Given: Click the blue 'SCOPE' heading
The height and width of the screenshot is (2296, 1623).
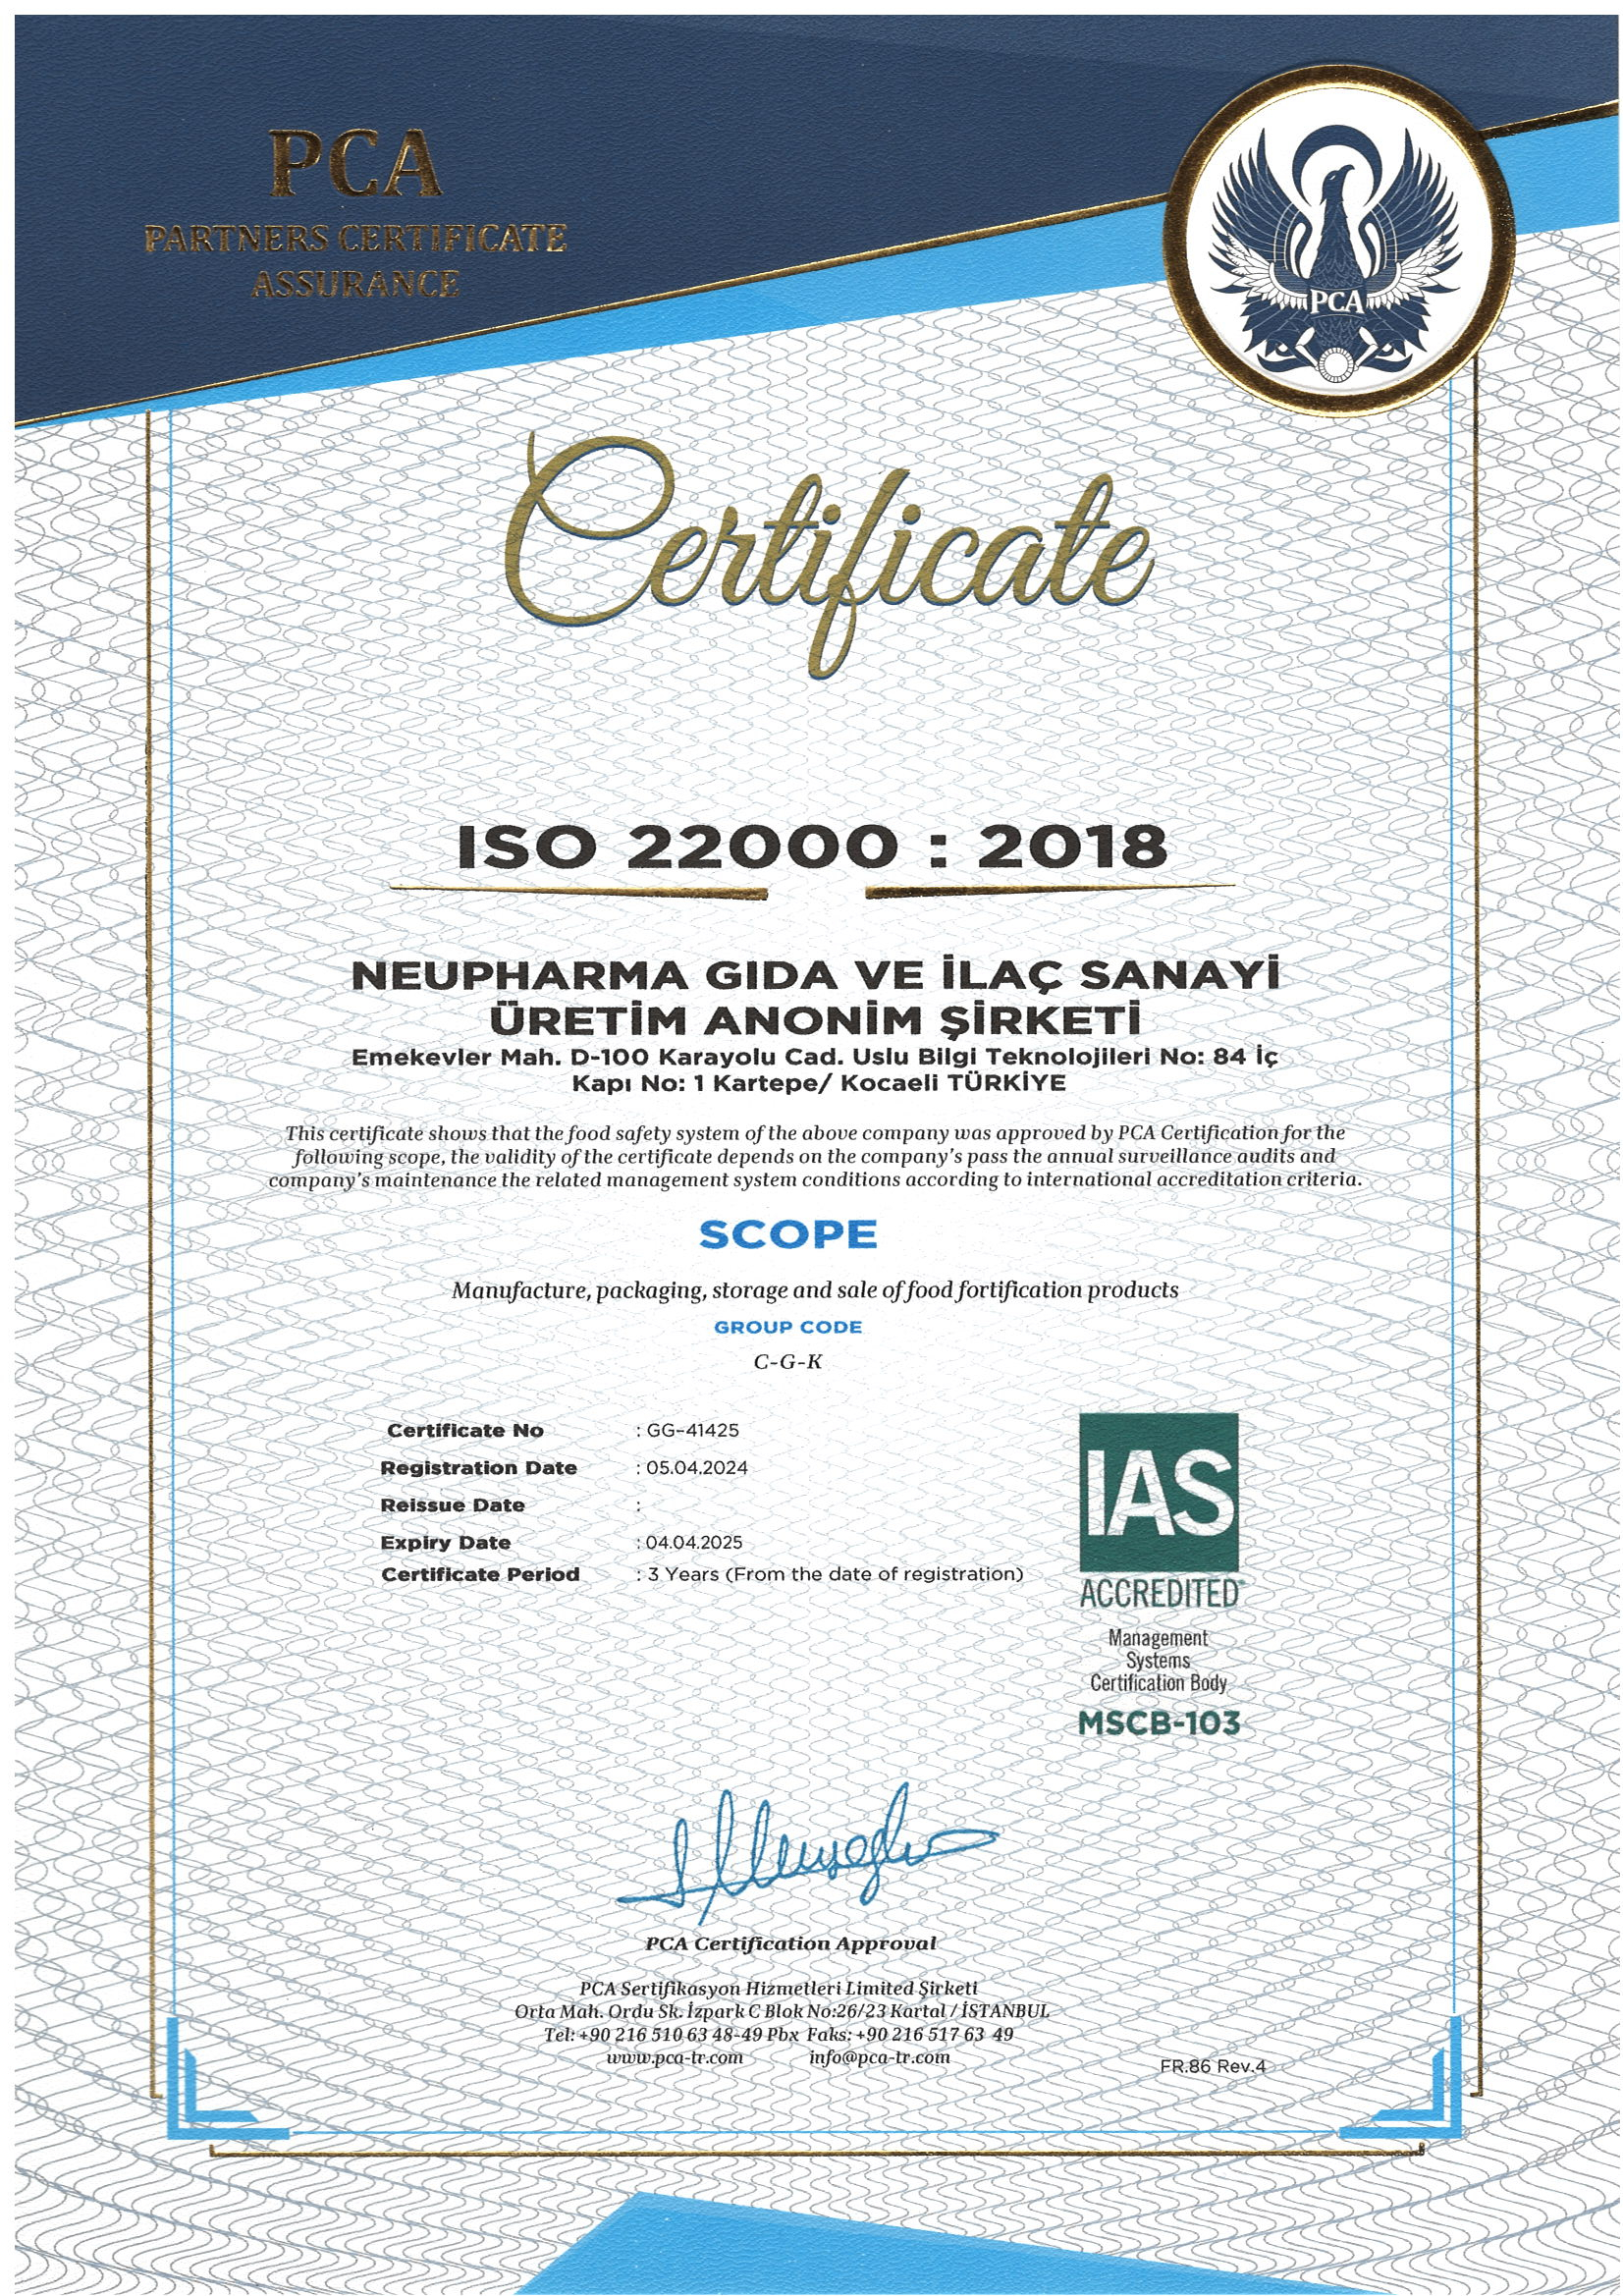Looking at the screenshot, I should pos(788,1234).
